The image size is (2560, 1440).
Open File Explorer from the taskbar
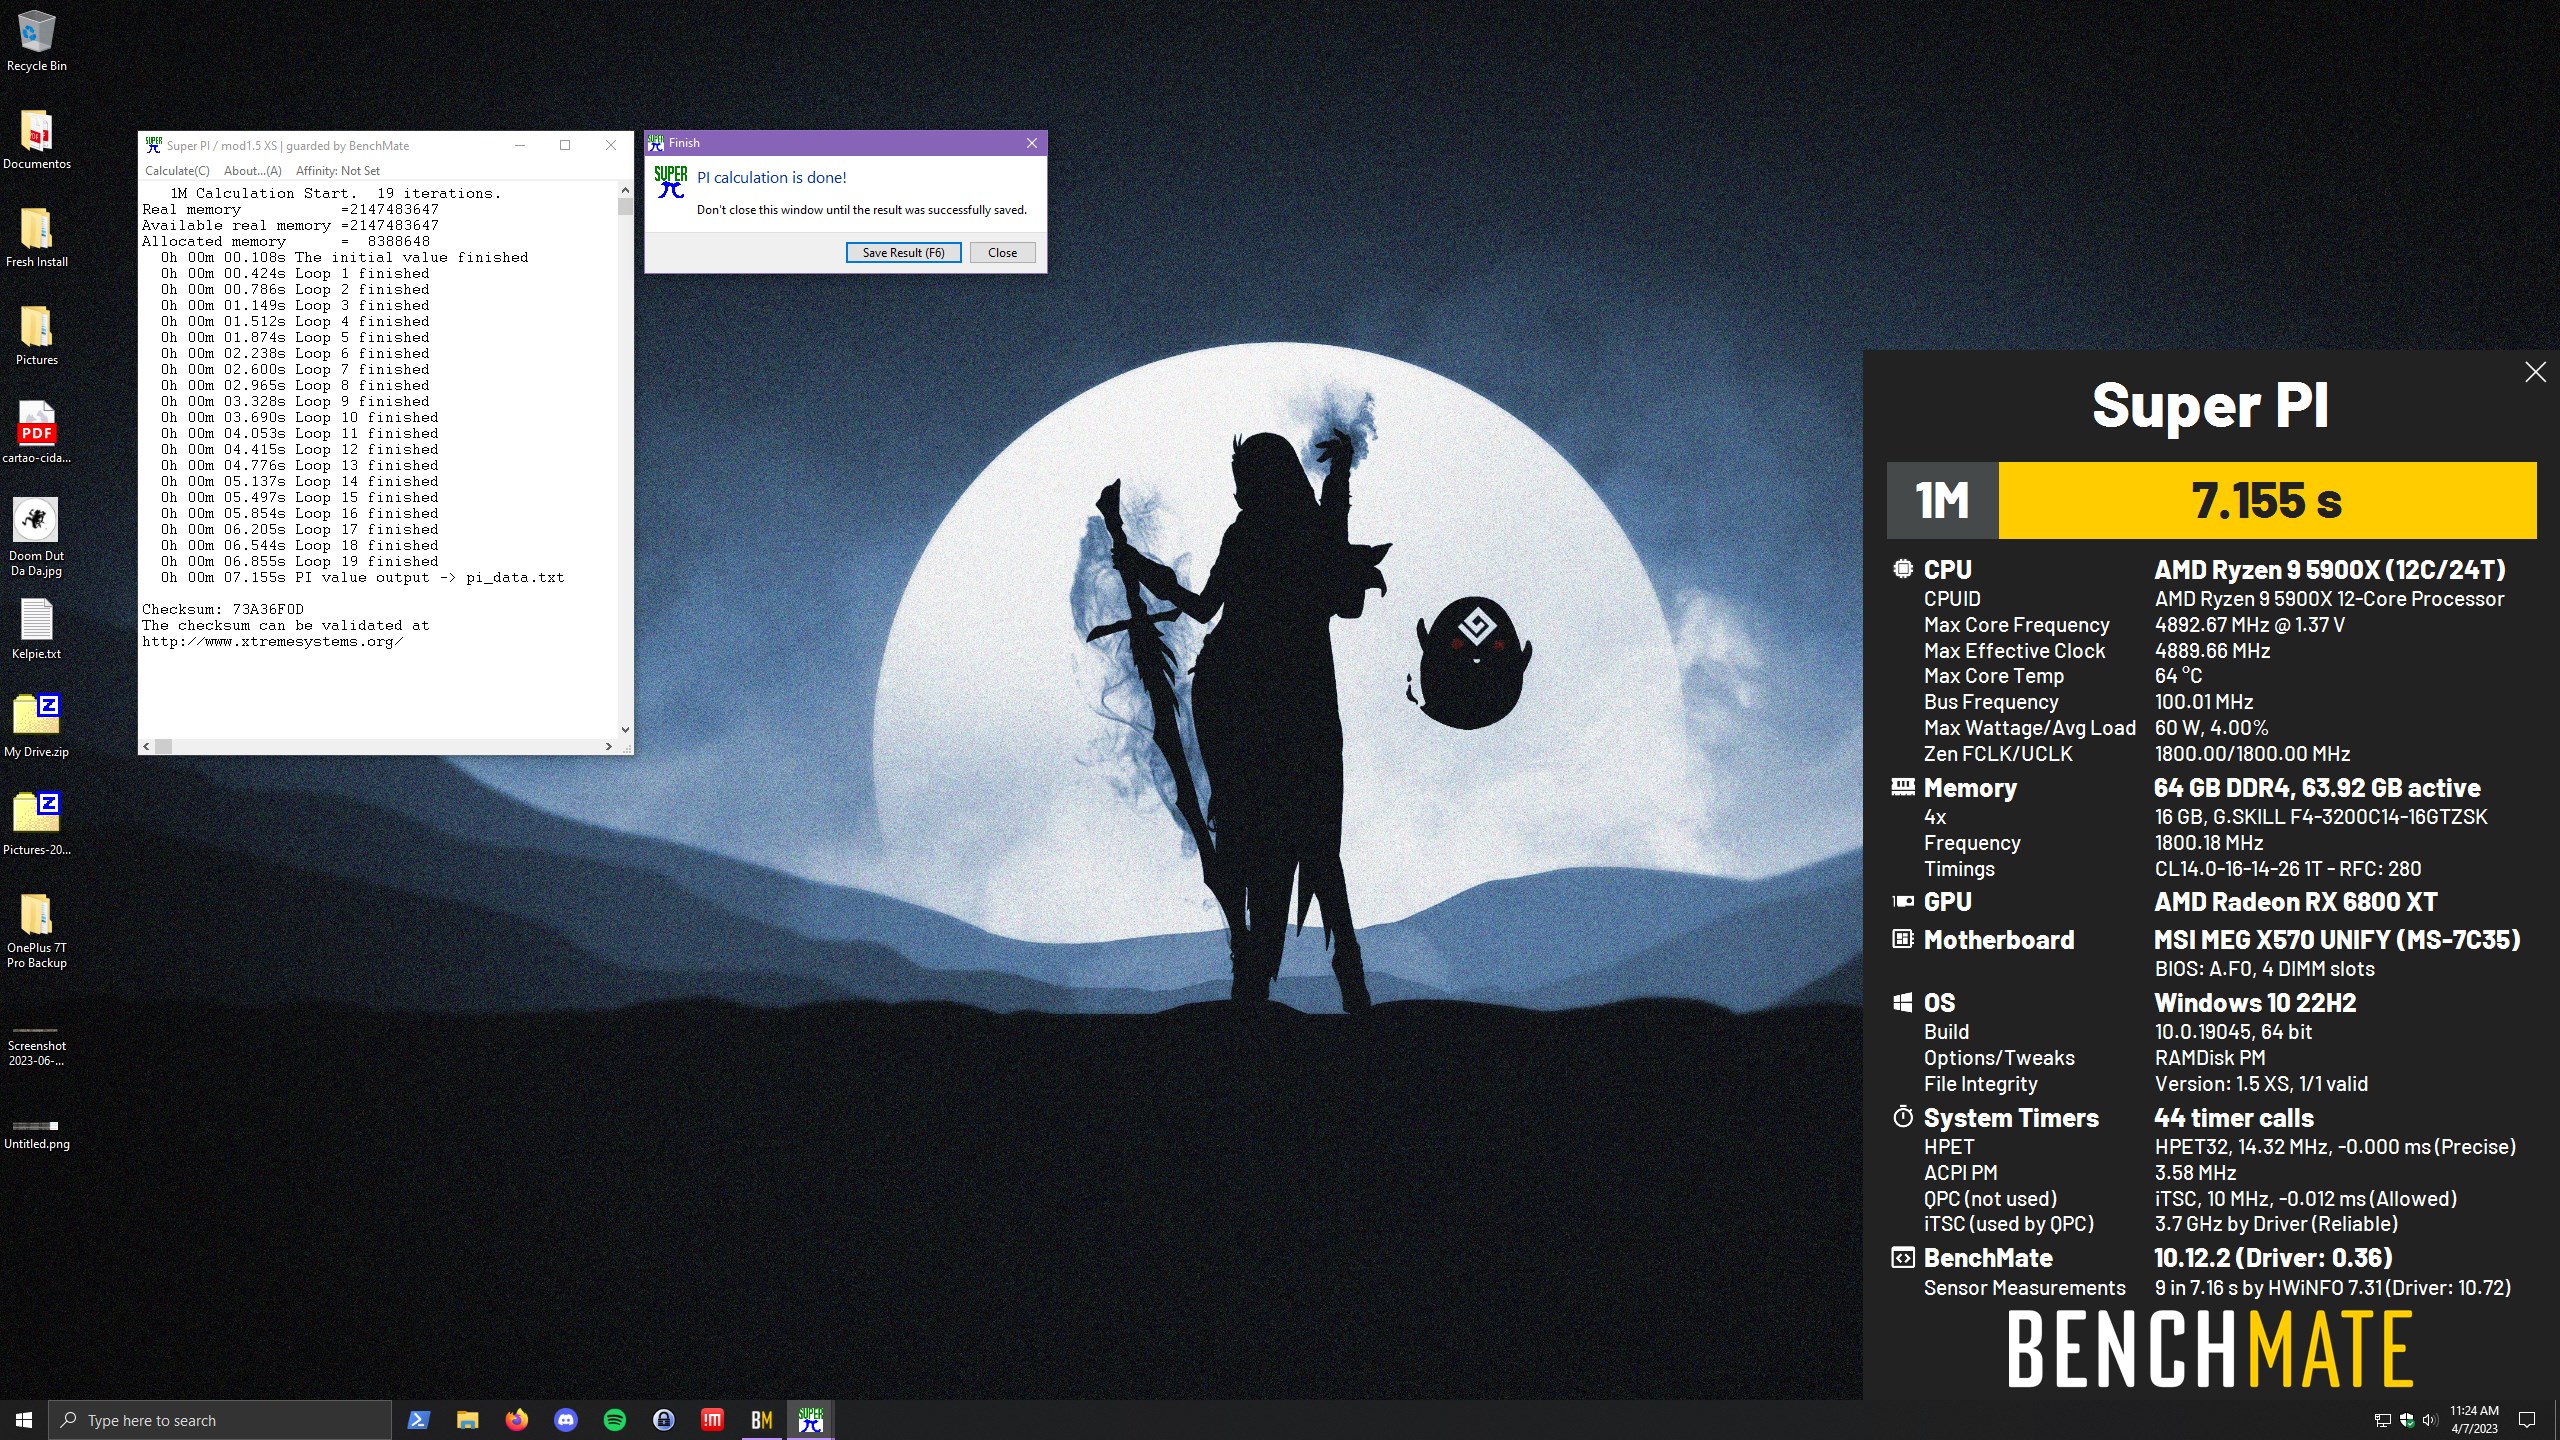pyautogui.click(x=467, y=1420)
